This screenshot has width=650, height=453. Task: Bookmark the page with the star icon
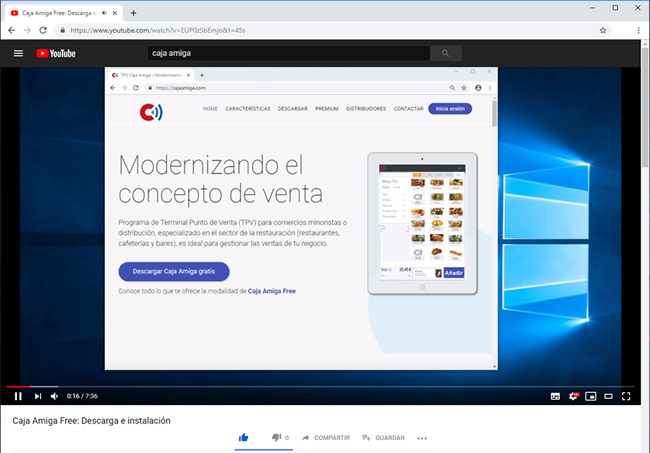(x=603, y=30)
